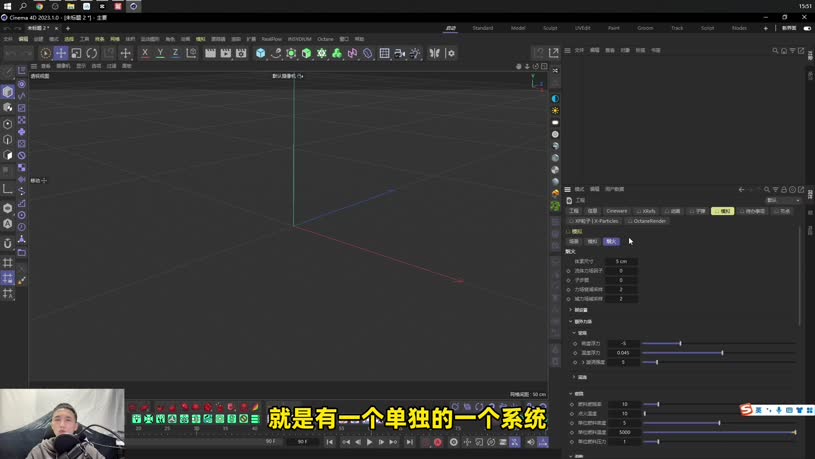Click the Sogou input method icon

(x=746, y=410)
